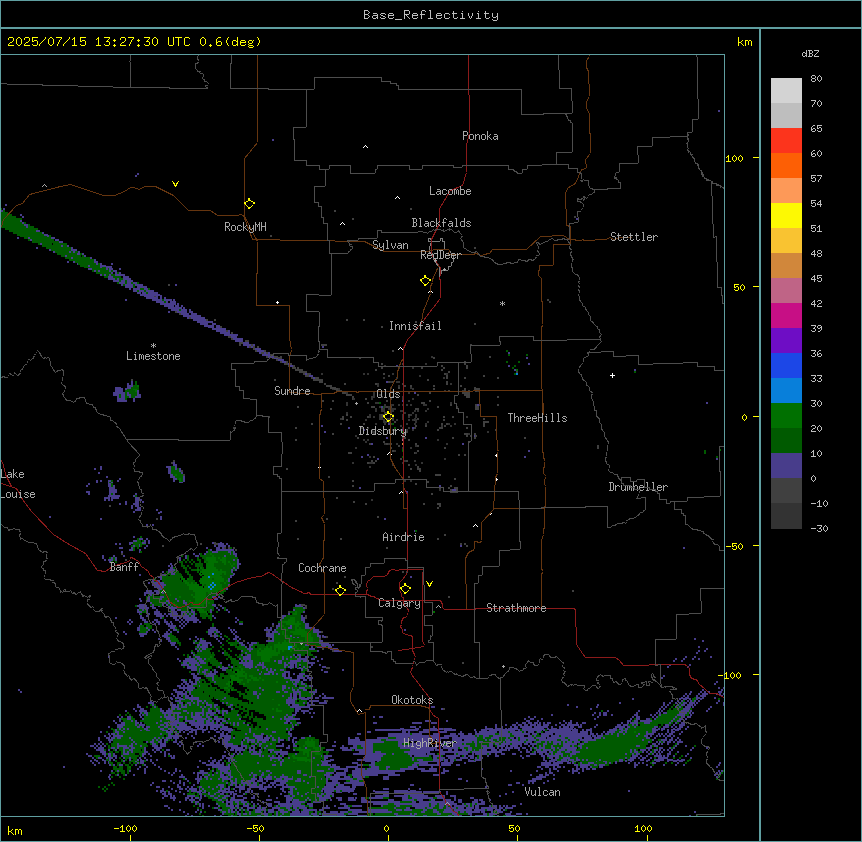
Task: Click the RockyMH label
Action: click(245, 227)
